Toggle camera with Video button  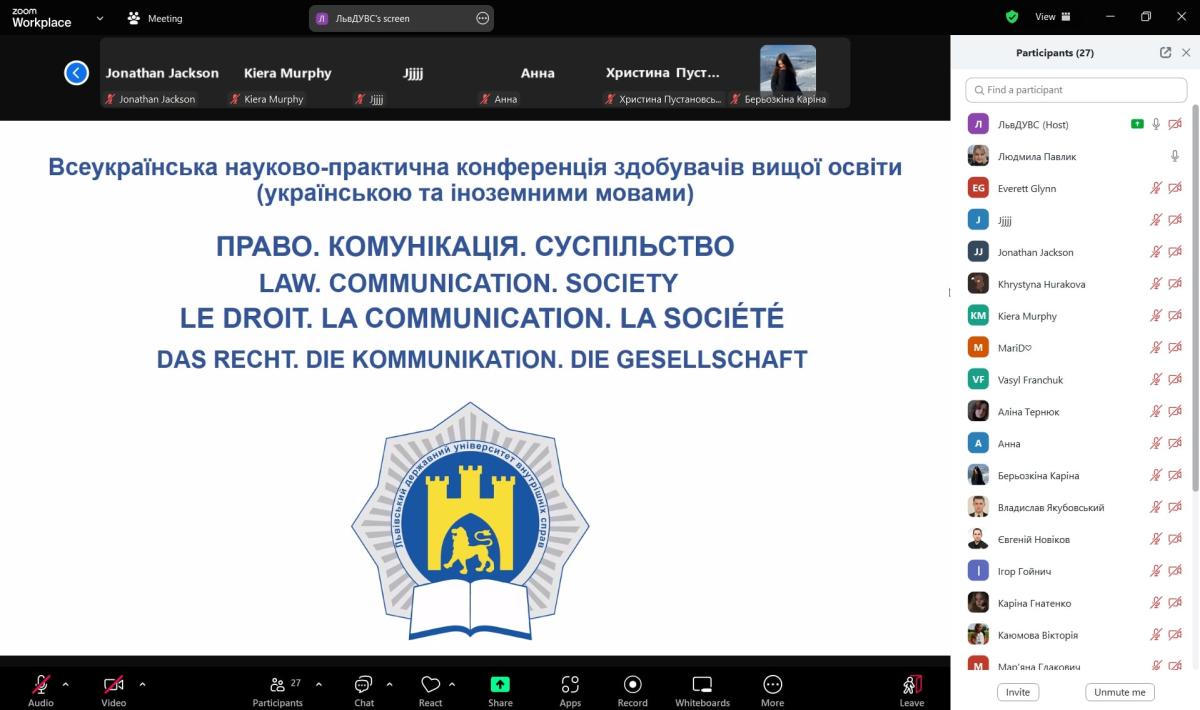114,685
